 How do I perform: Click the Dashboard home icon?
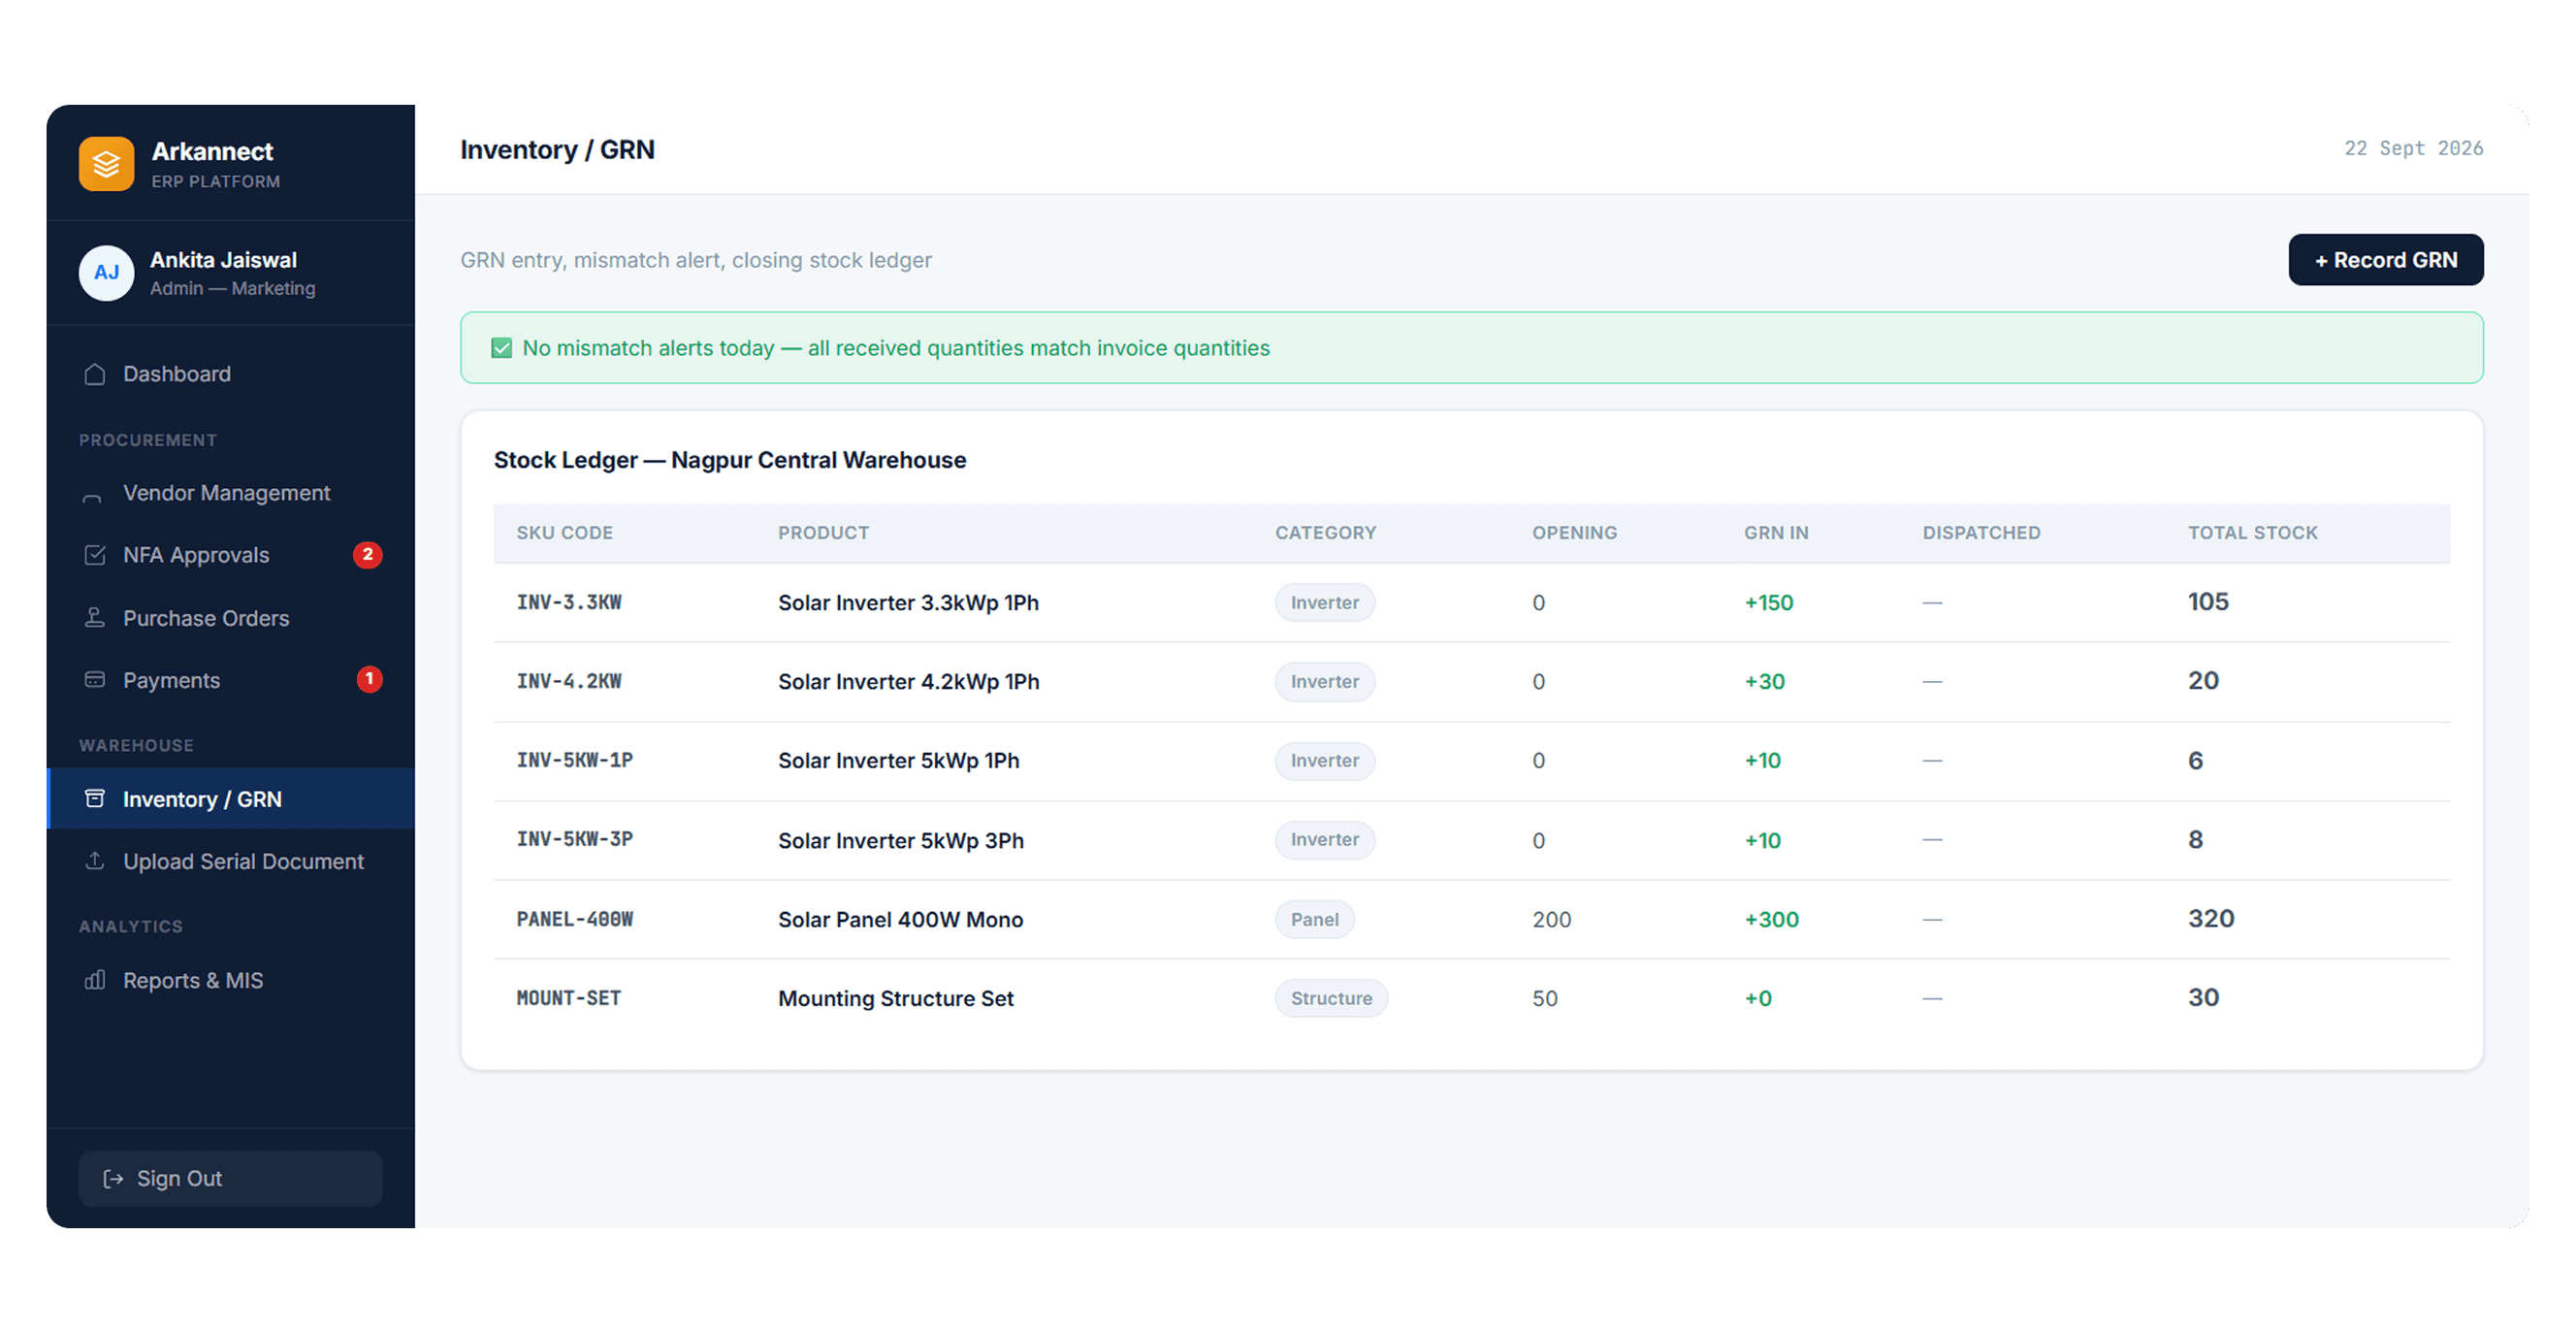pyautogui.click(x=95, y=374)
